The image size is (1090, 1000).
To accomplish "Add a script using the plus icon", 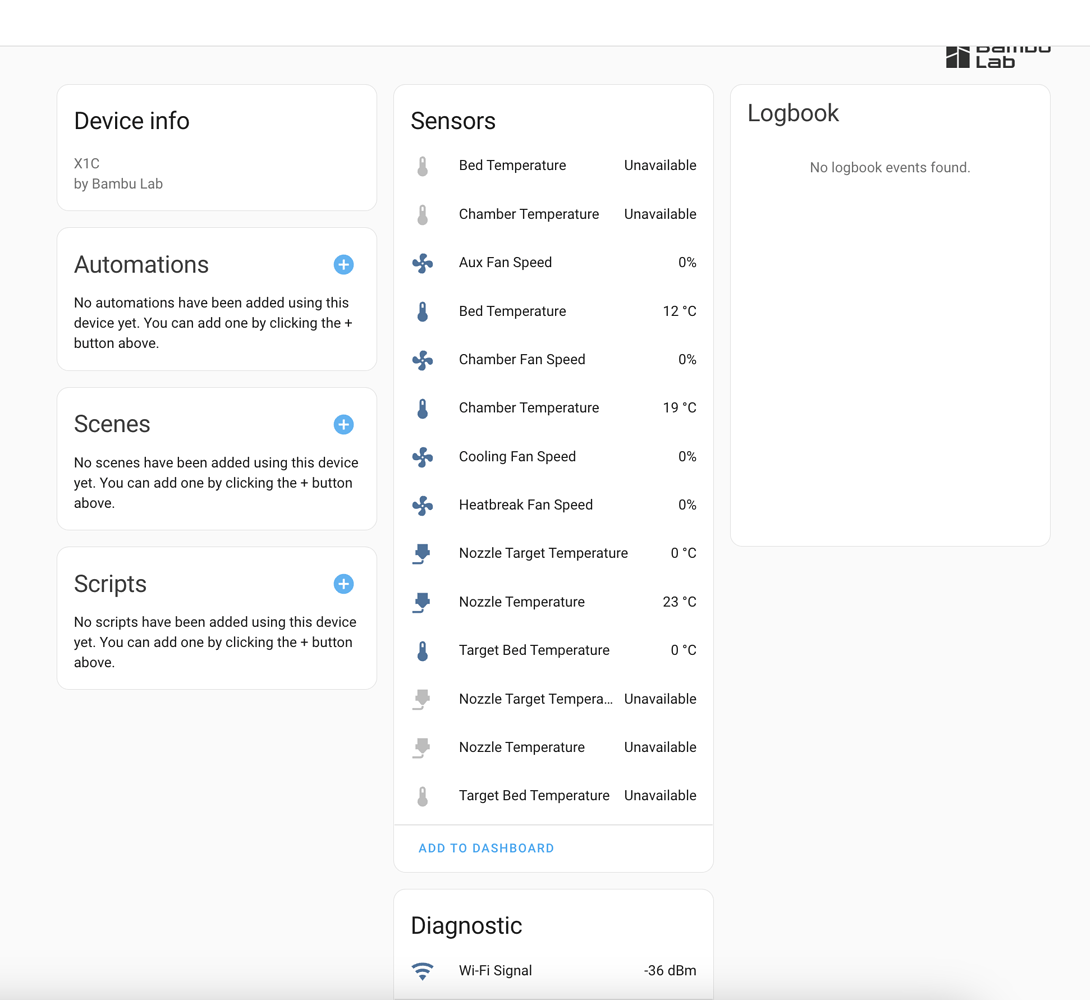I will [x=343, y=584].
